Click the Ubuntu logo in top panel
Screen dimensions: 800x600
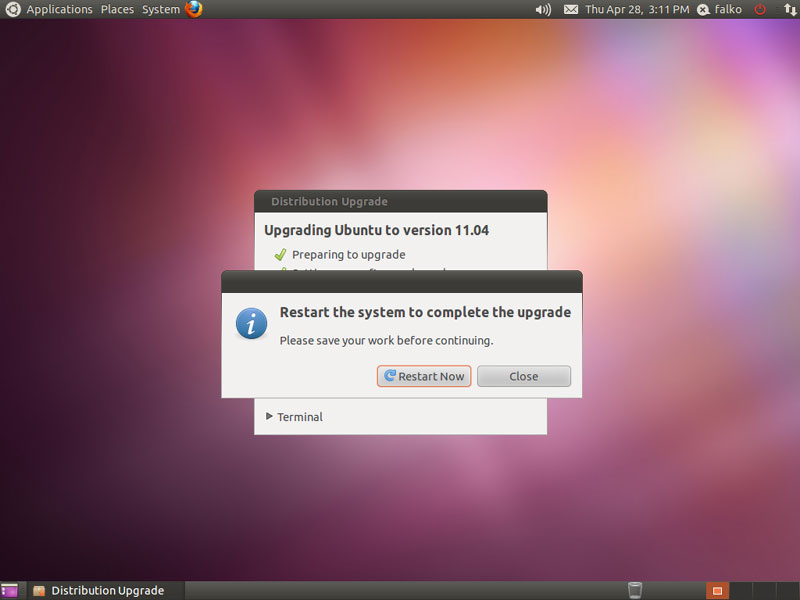click(12, 9)
